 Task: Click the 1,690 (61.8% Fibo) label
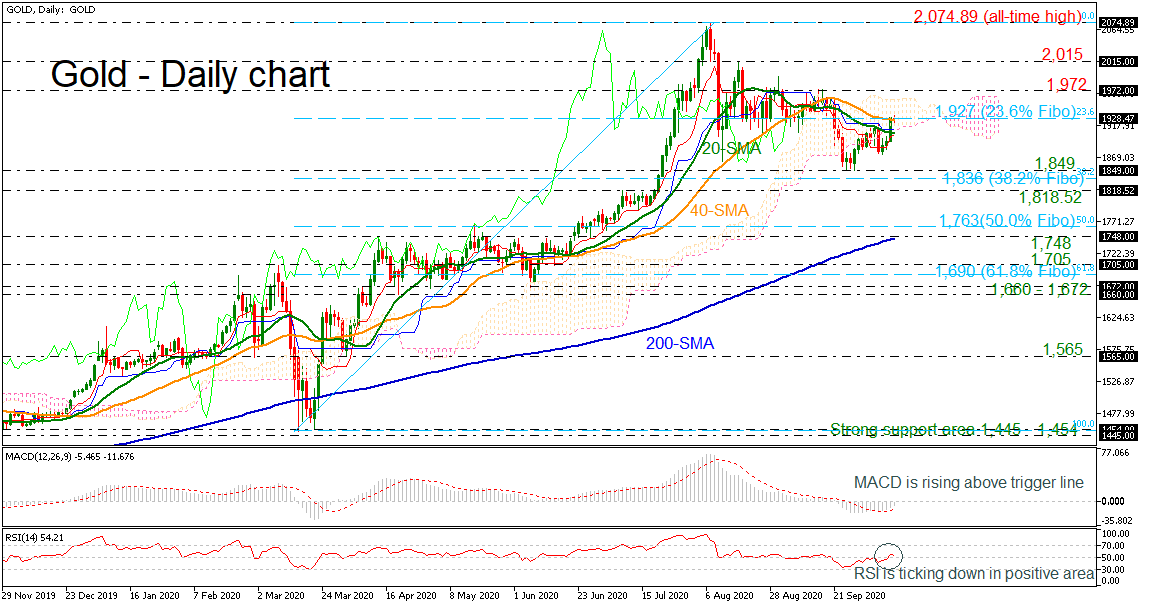pos(1005,272)
